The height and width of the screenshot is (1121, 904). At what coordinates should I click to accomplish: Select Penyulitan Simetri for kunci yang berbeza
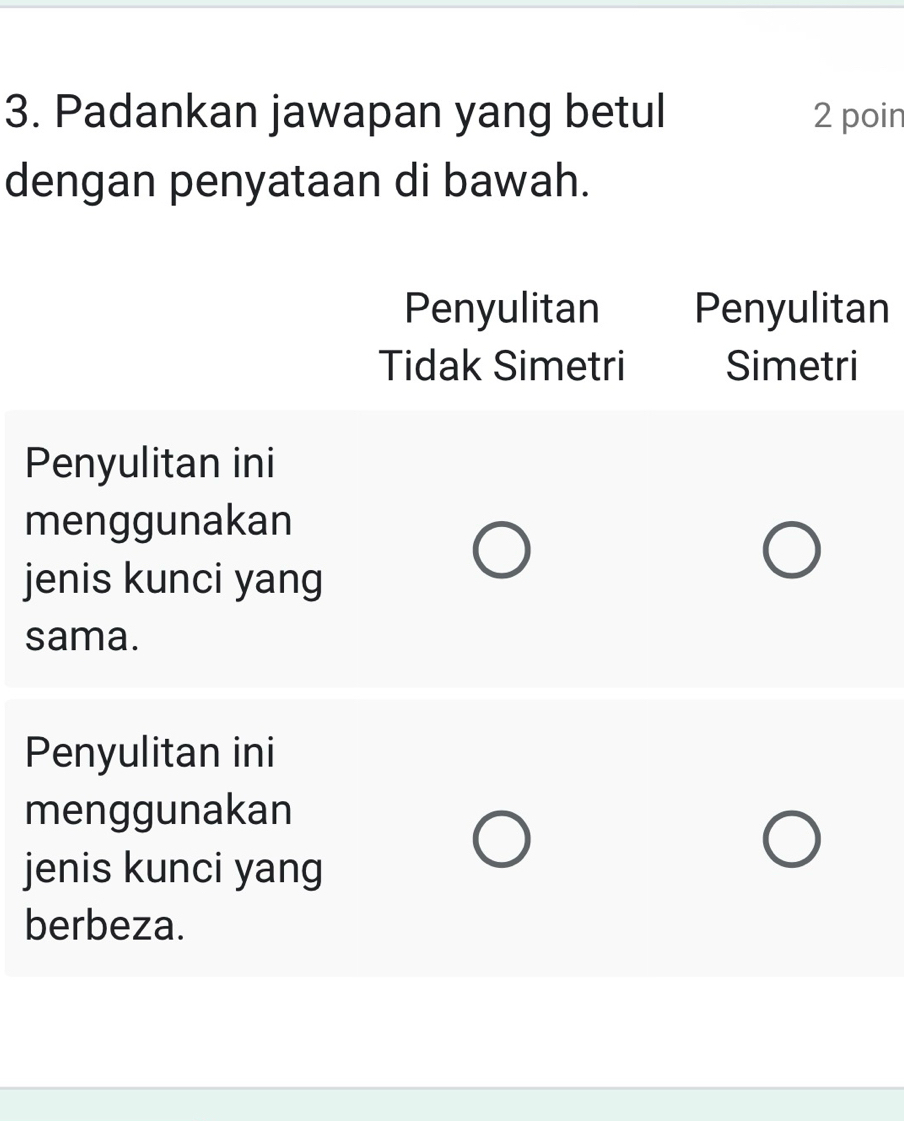(x=791, y=838)
